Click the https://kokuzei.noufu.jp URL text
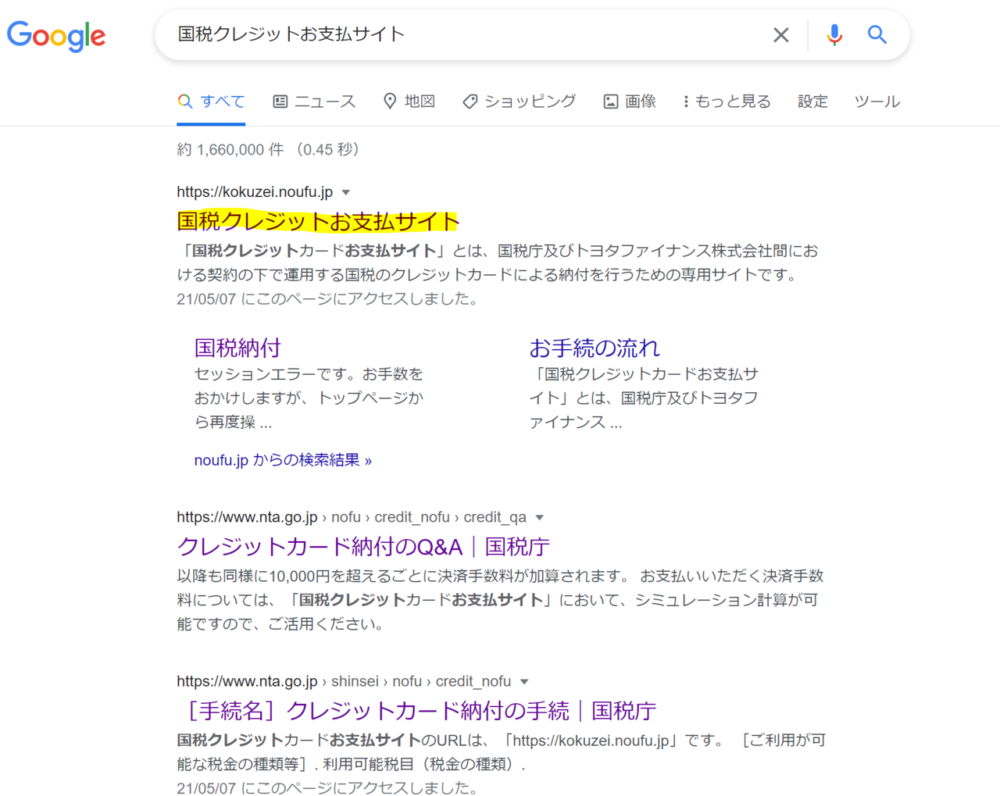Image resolution: width=1000 pixels, height=796 pixels. coord(254,192)
